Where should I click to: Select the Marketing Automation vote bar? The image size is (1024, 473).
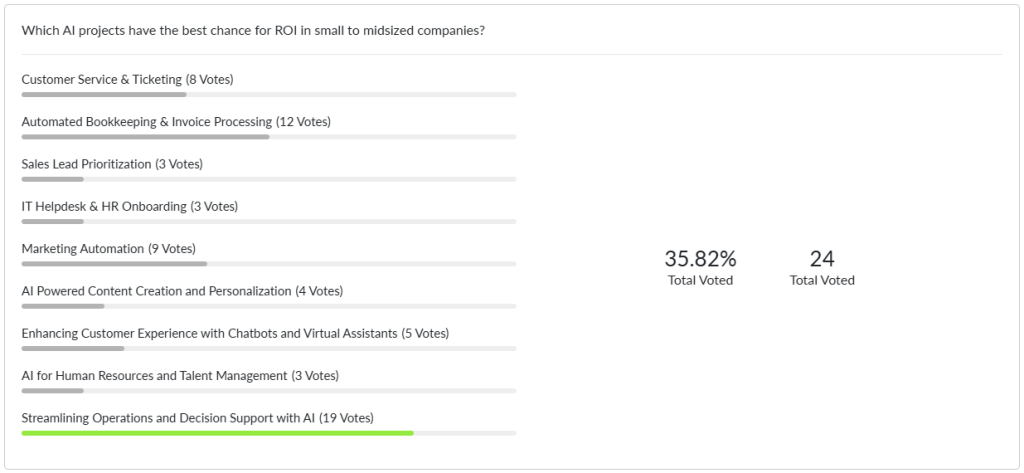[269, 264]
